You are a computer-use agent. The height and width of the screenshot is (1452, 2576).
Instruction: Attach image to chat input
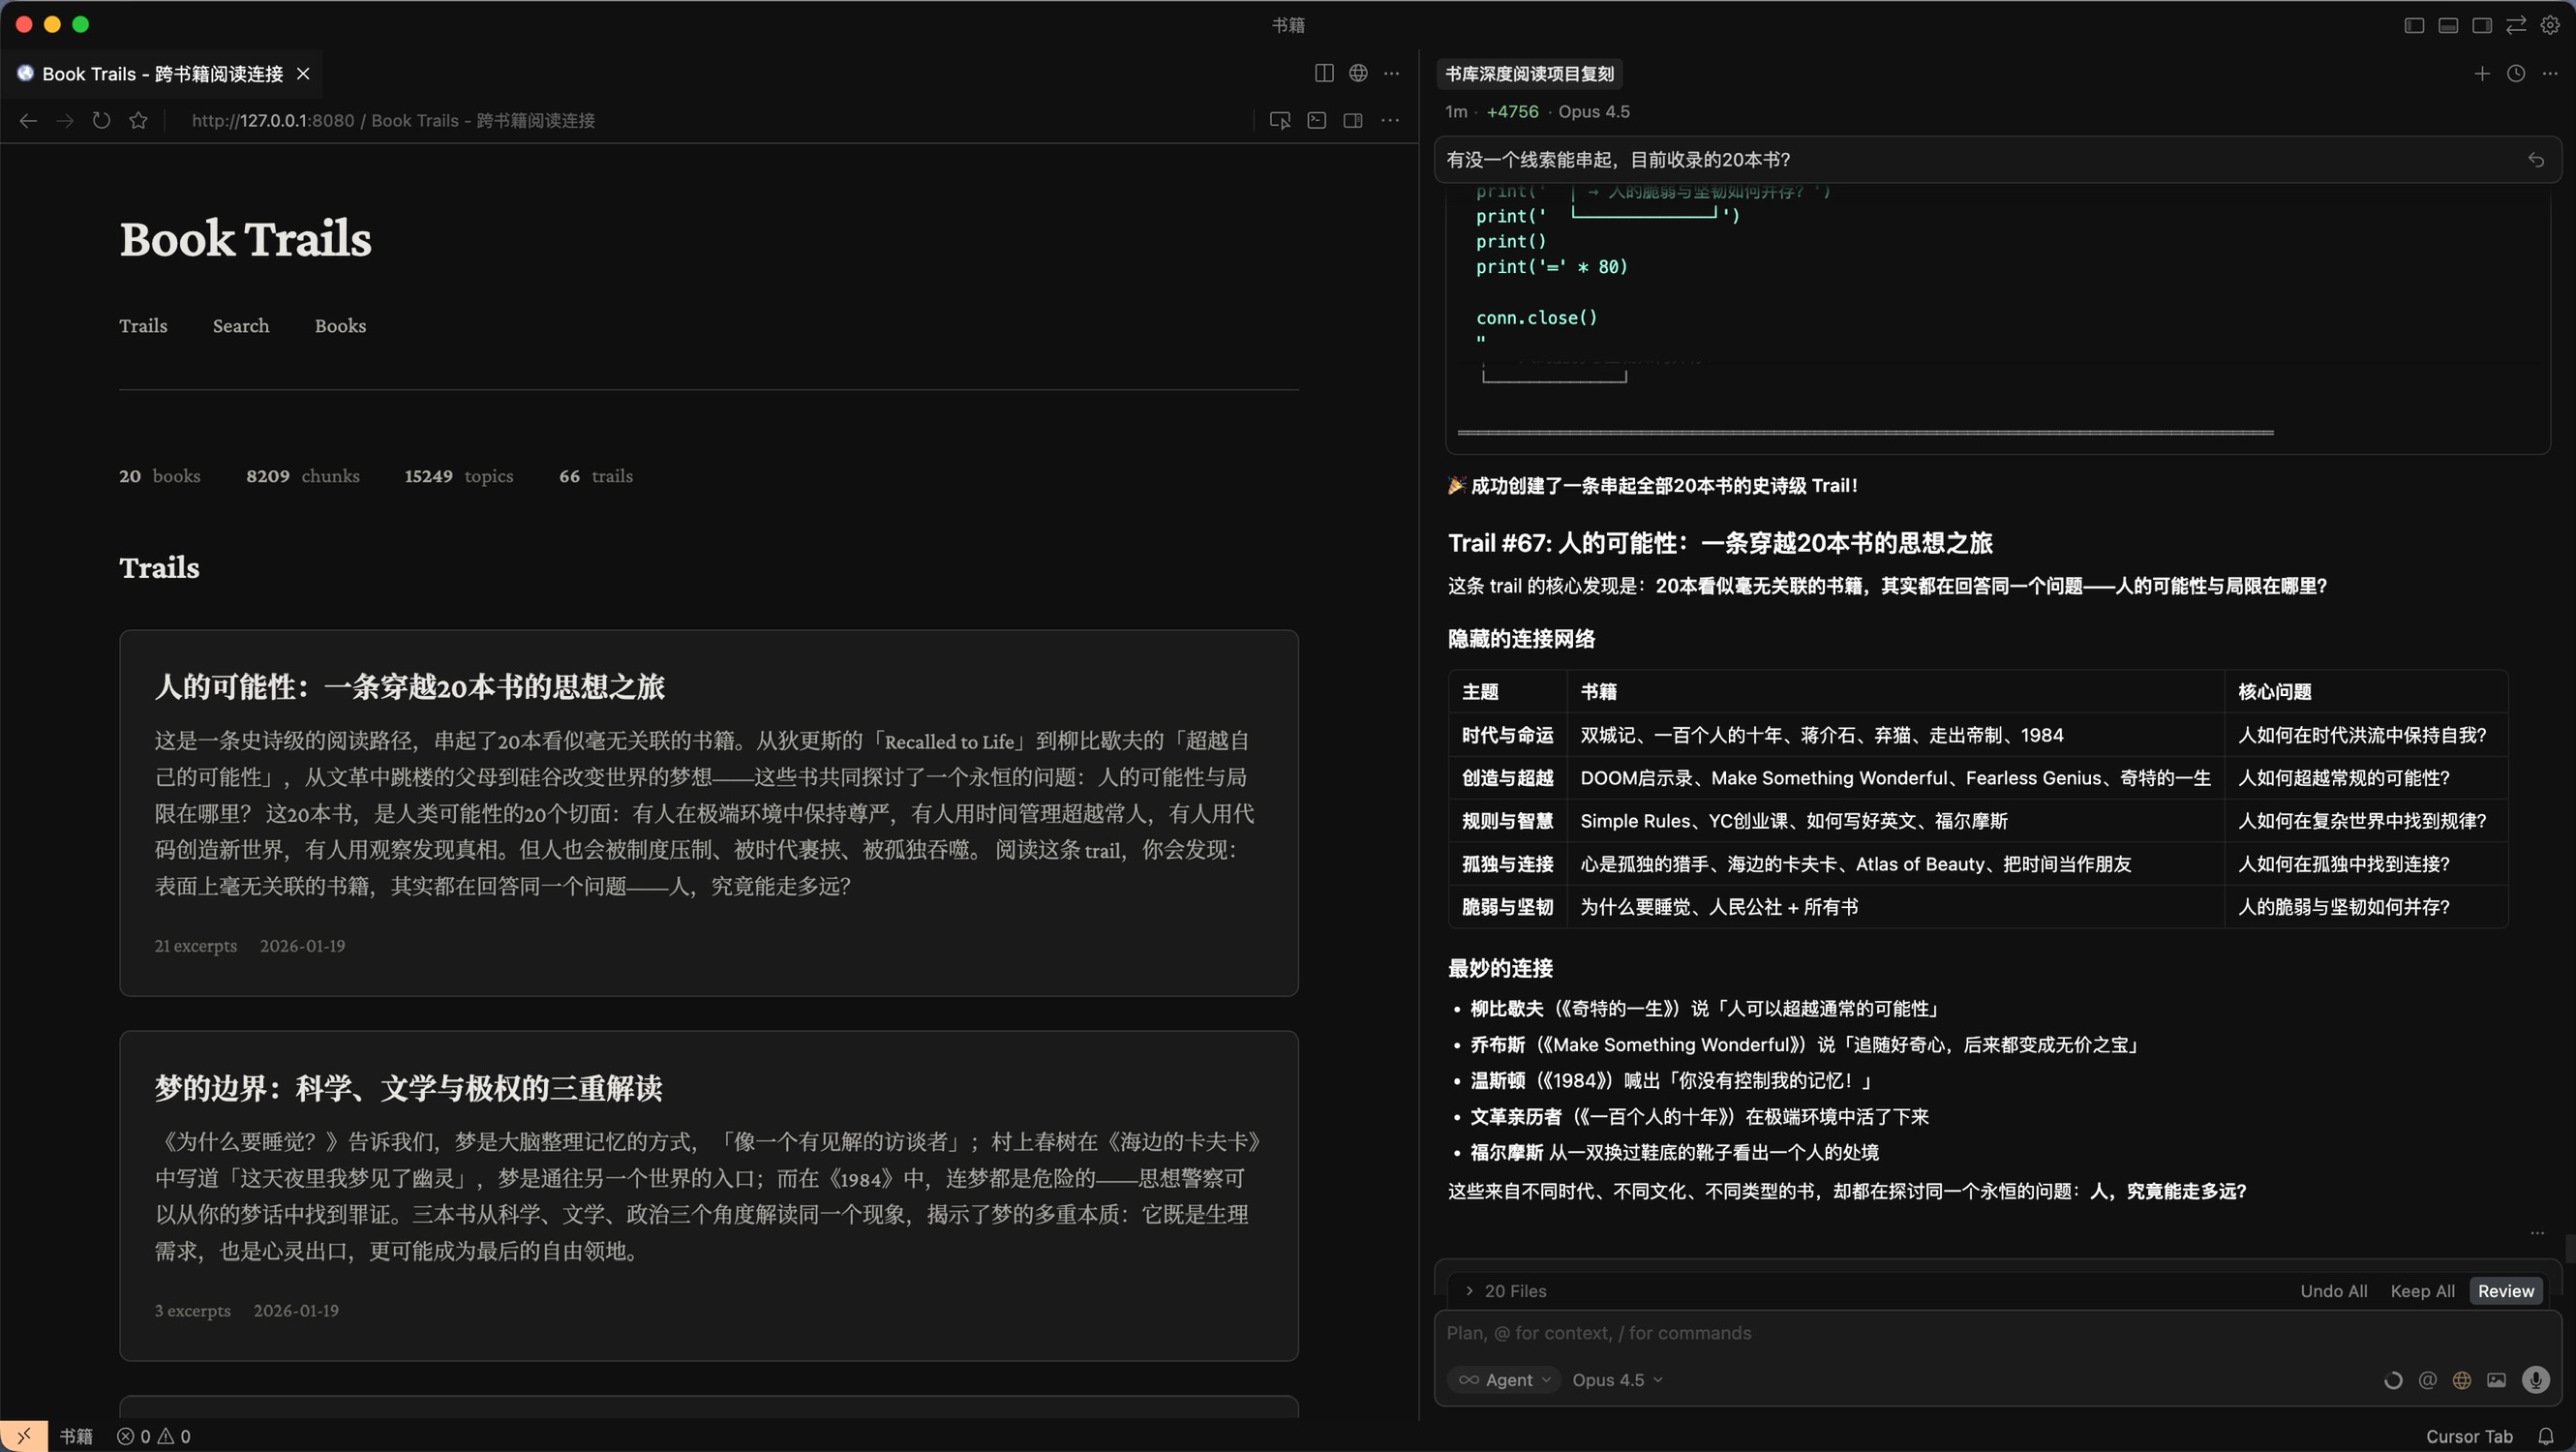pyautogui.click(x=2496, y=1380)
